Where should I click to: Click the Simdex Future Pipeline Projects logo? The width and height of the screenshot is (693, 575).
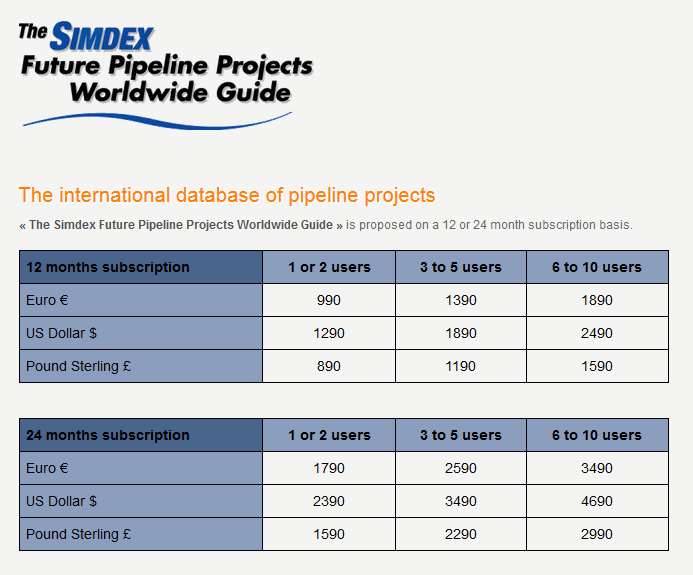(165, 72)
